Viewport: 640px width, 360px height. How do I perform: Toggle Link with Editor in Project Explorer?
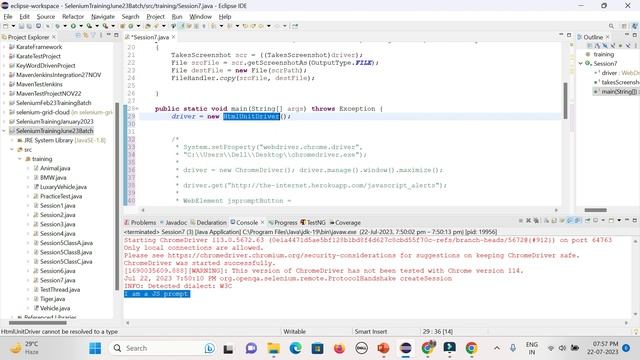(x=85, y=36)
